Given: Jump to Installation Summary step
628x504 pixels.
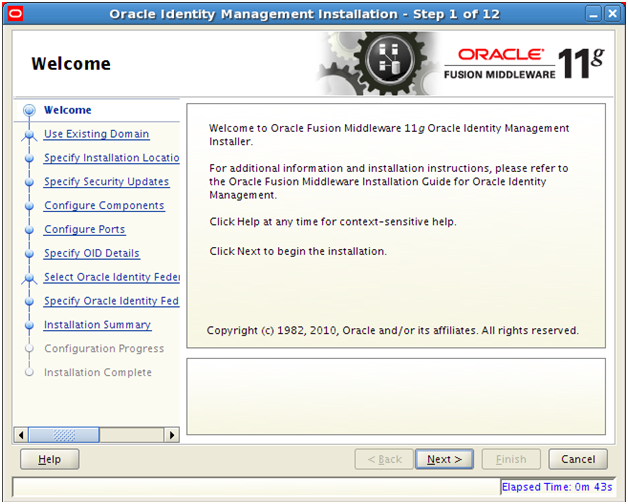Looking at the screenshot, I should (97, 325).
